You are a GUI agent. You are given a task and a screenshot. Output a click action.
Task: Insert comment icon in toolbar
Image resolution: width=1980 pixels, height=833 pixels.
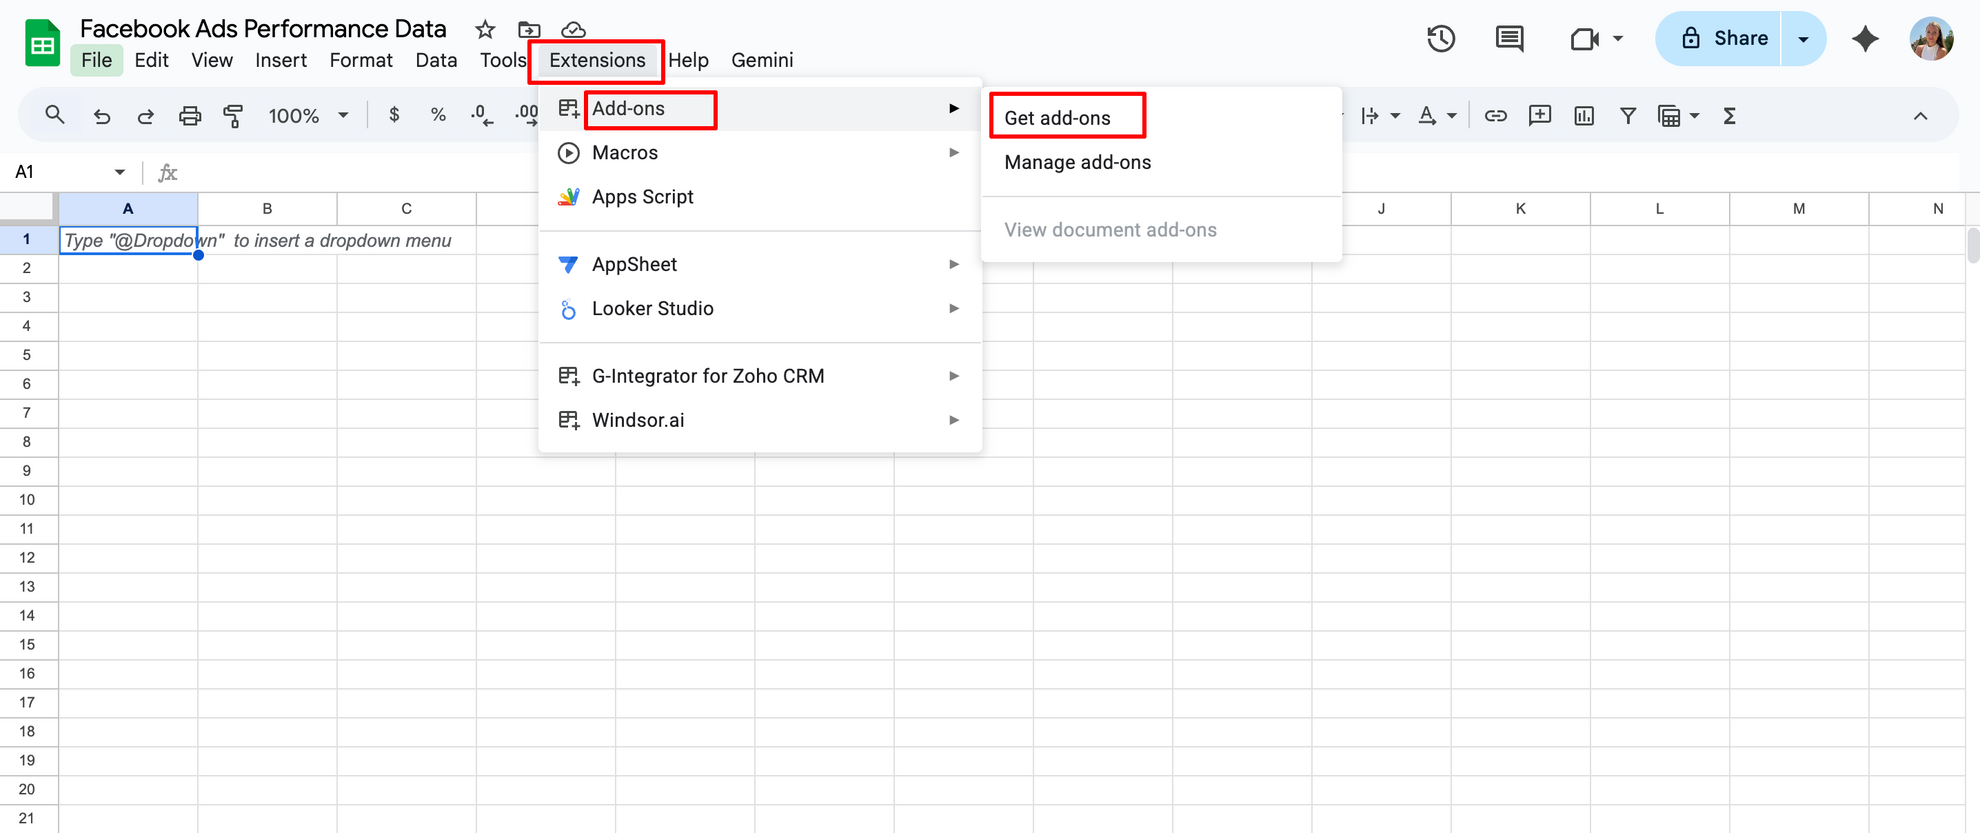tap(1540, 116)
